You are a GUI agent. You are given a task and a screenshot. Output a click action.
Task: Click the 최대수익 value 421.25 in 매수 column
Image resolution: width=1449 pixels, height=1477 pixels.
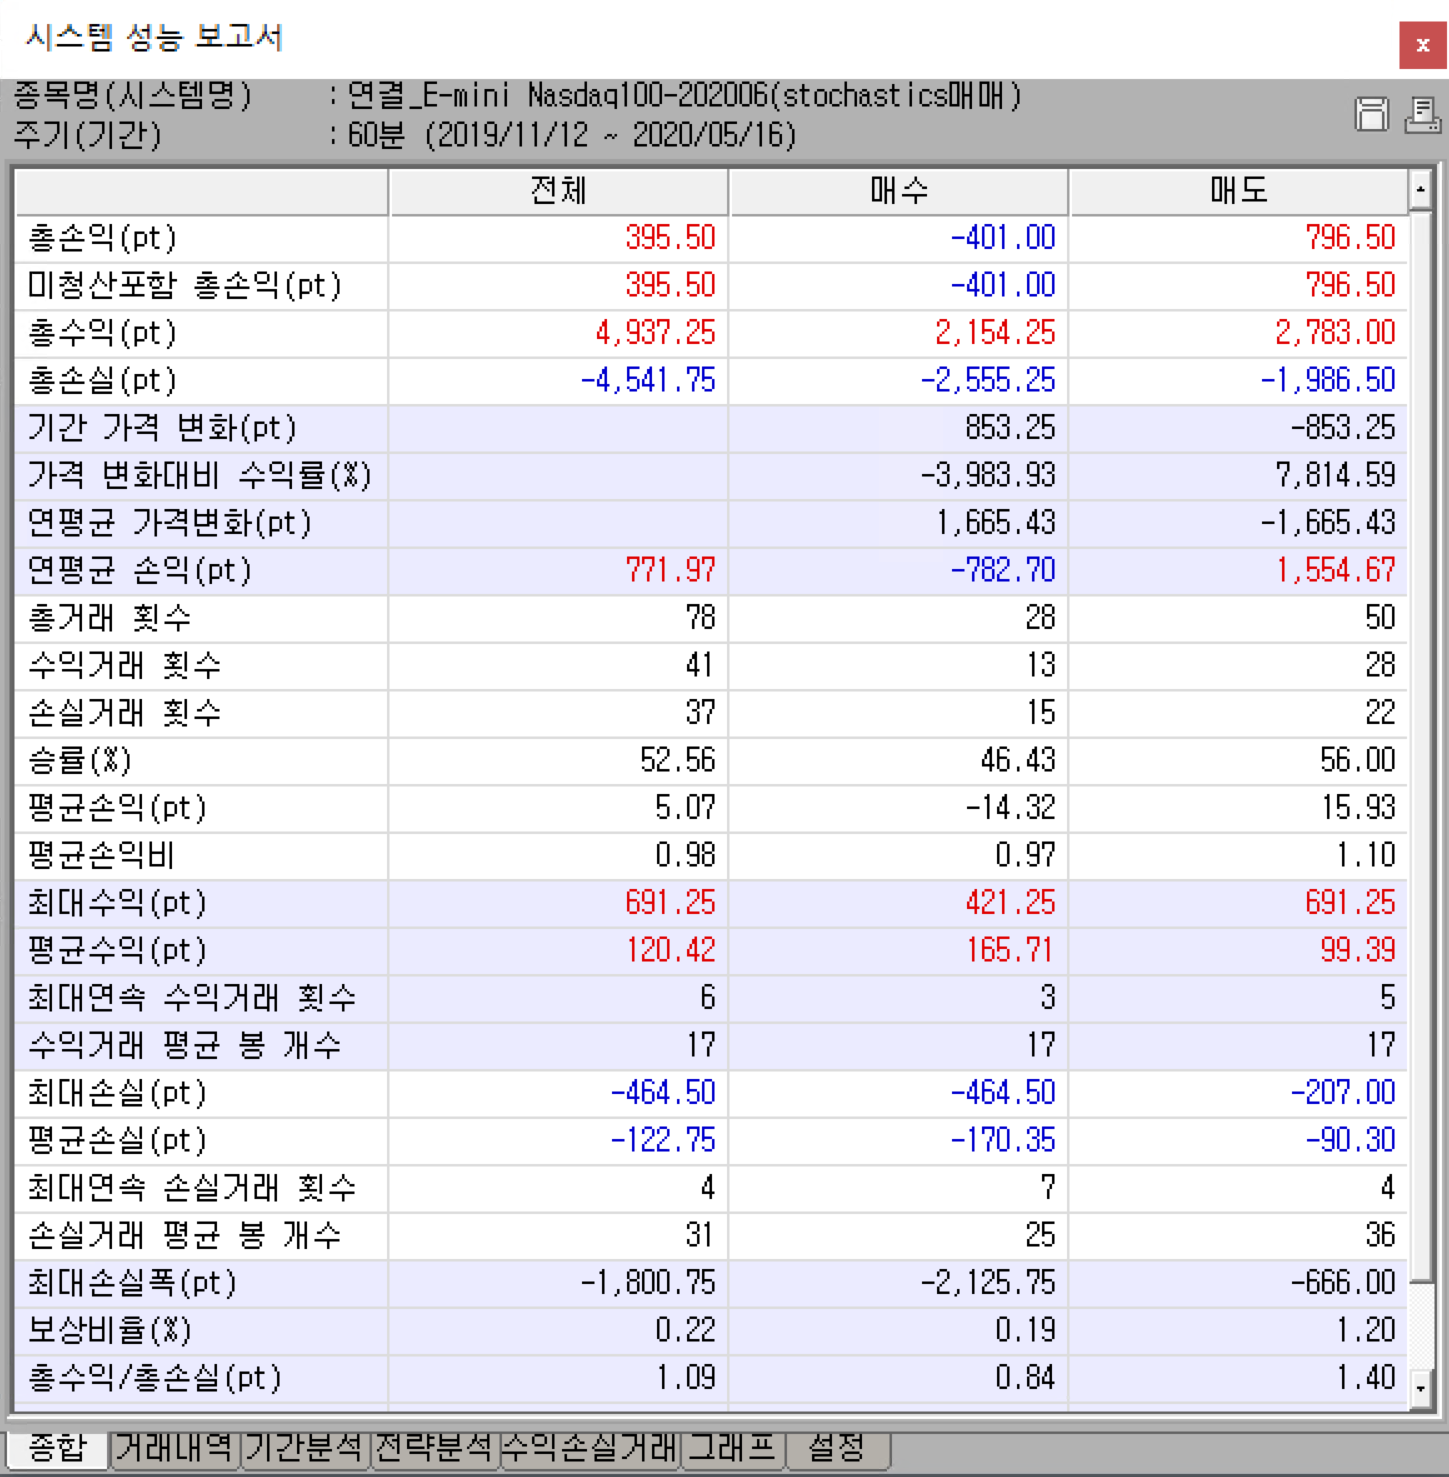(1011, 903)
